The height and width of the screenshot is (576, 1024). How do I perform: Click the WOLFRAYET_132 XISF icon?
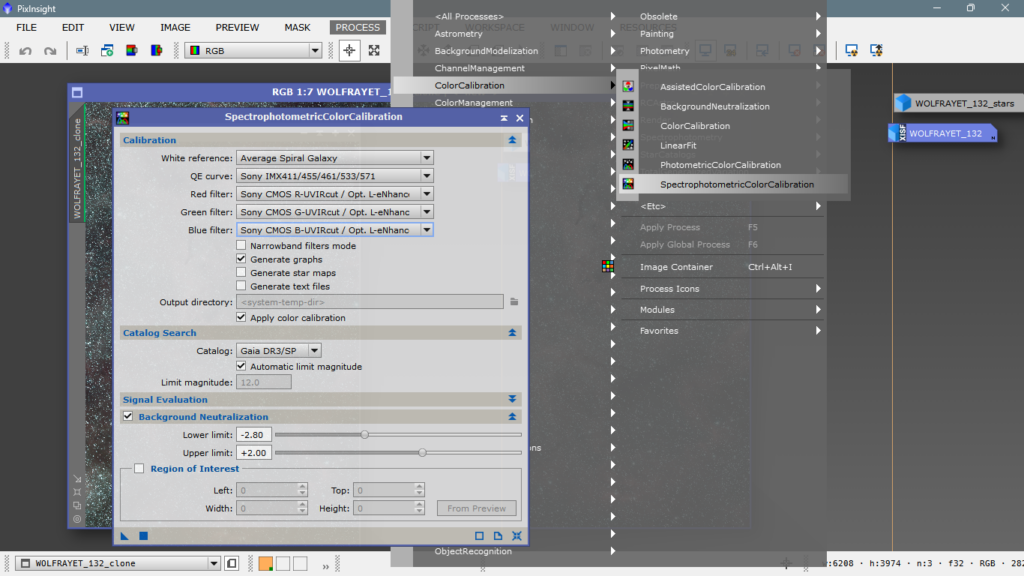[x=896, y=133]
